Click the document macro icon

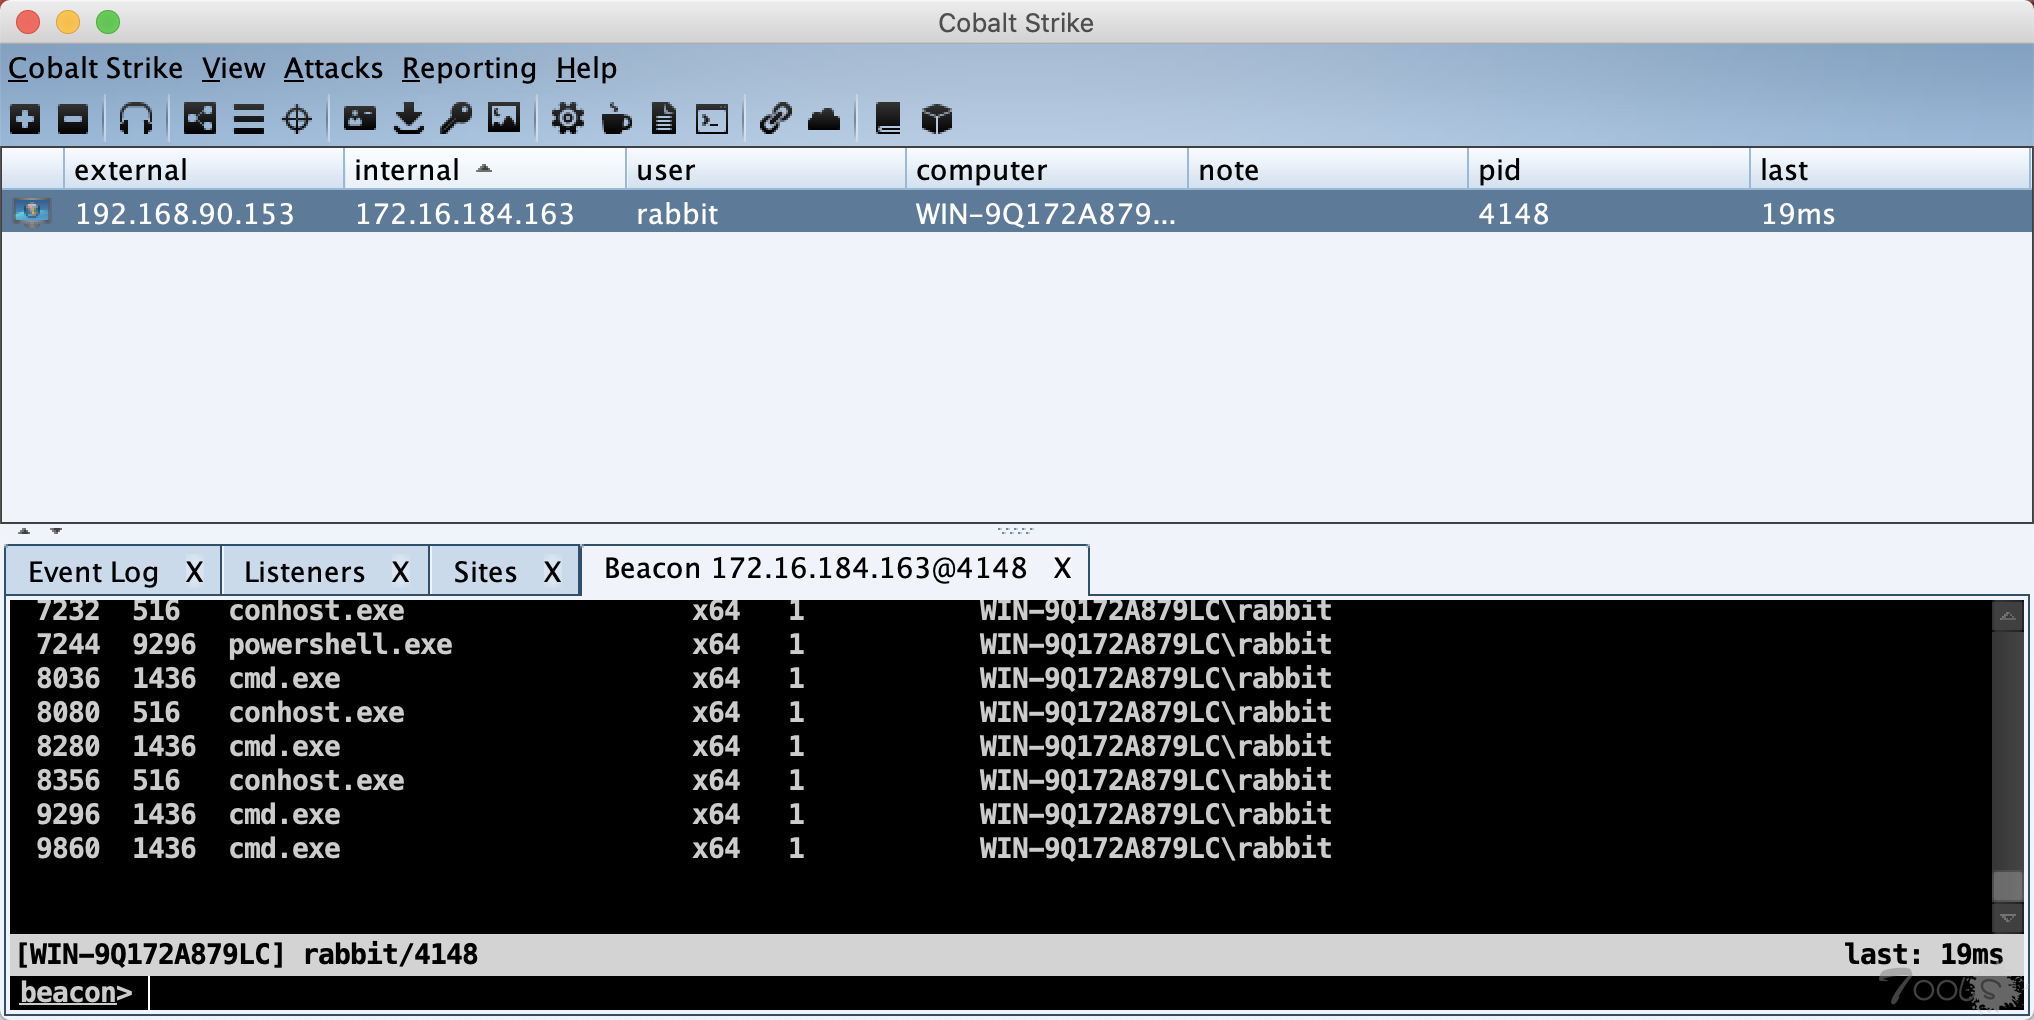[664, 119]
